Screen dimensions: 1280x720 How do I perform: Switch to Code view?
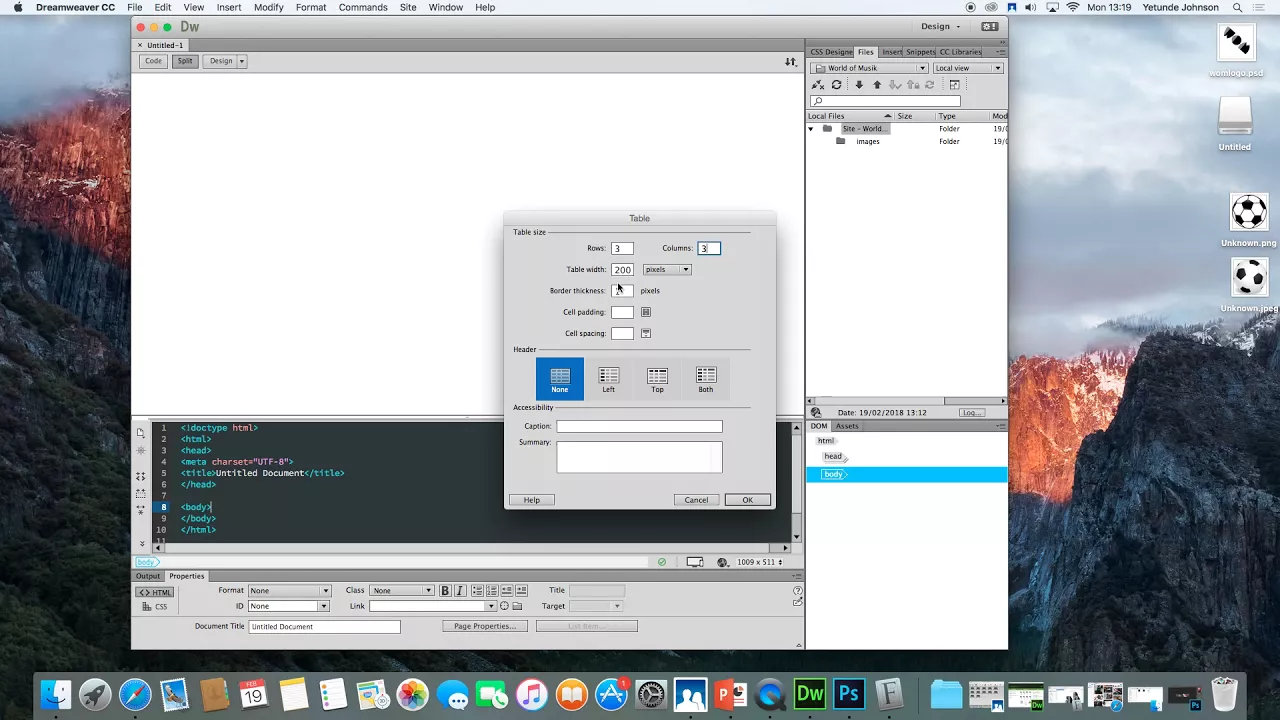click(x=153, y=61)
